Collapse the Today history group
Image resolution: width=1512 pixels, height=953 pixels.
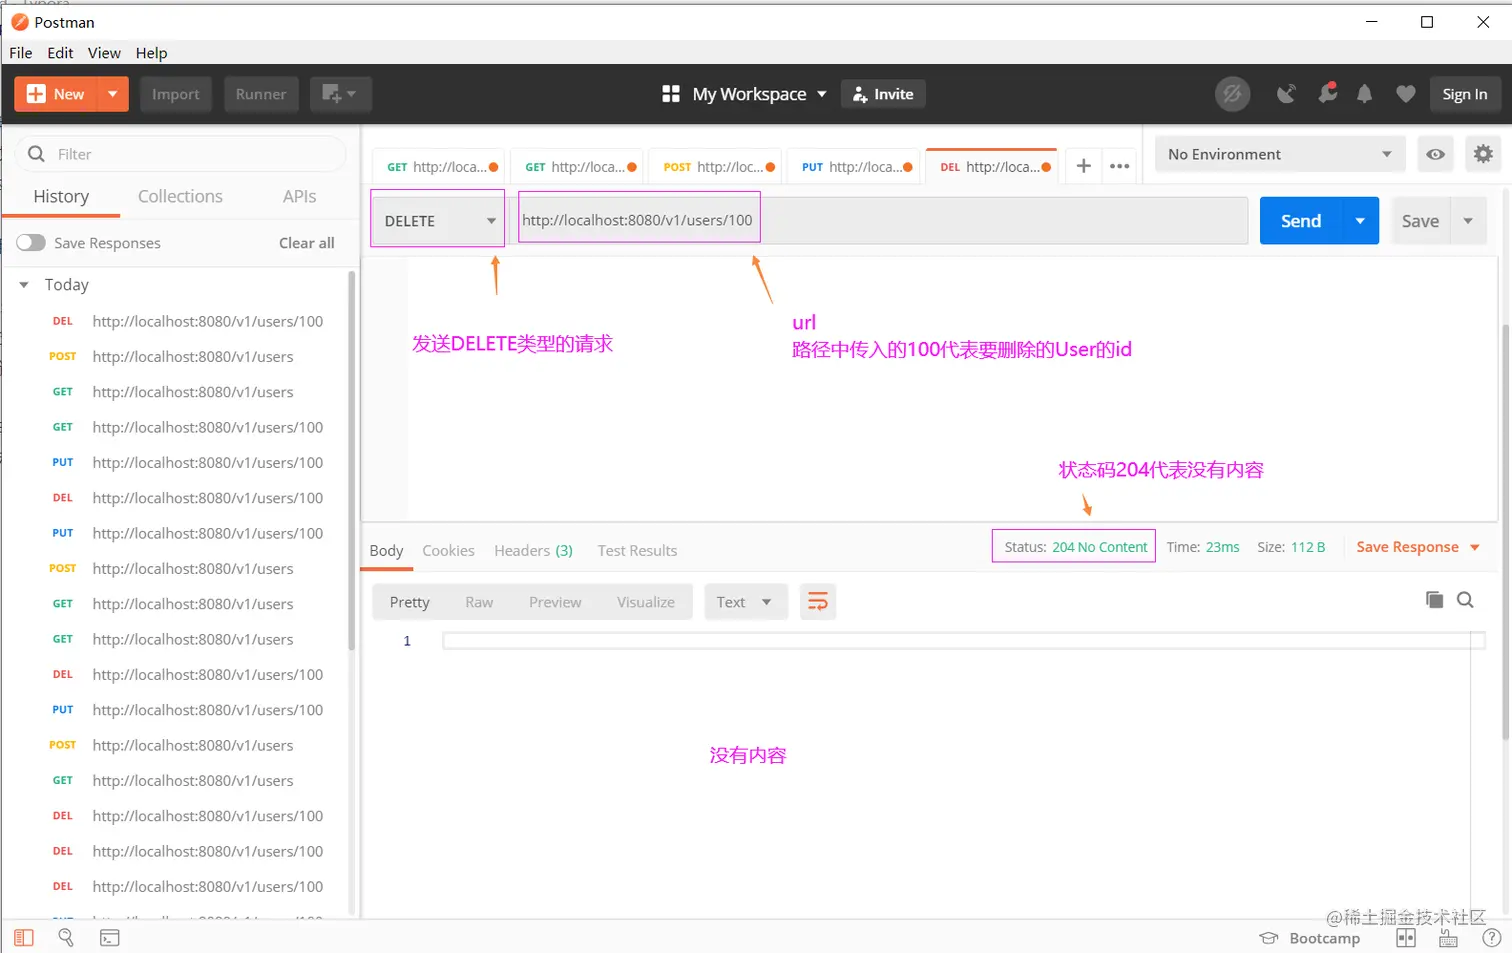point(24,285)
